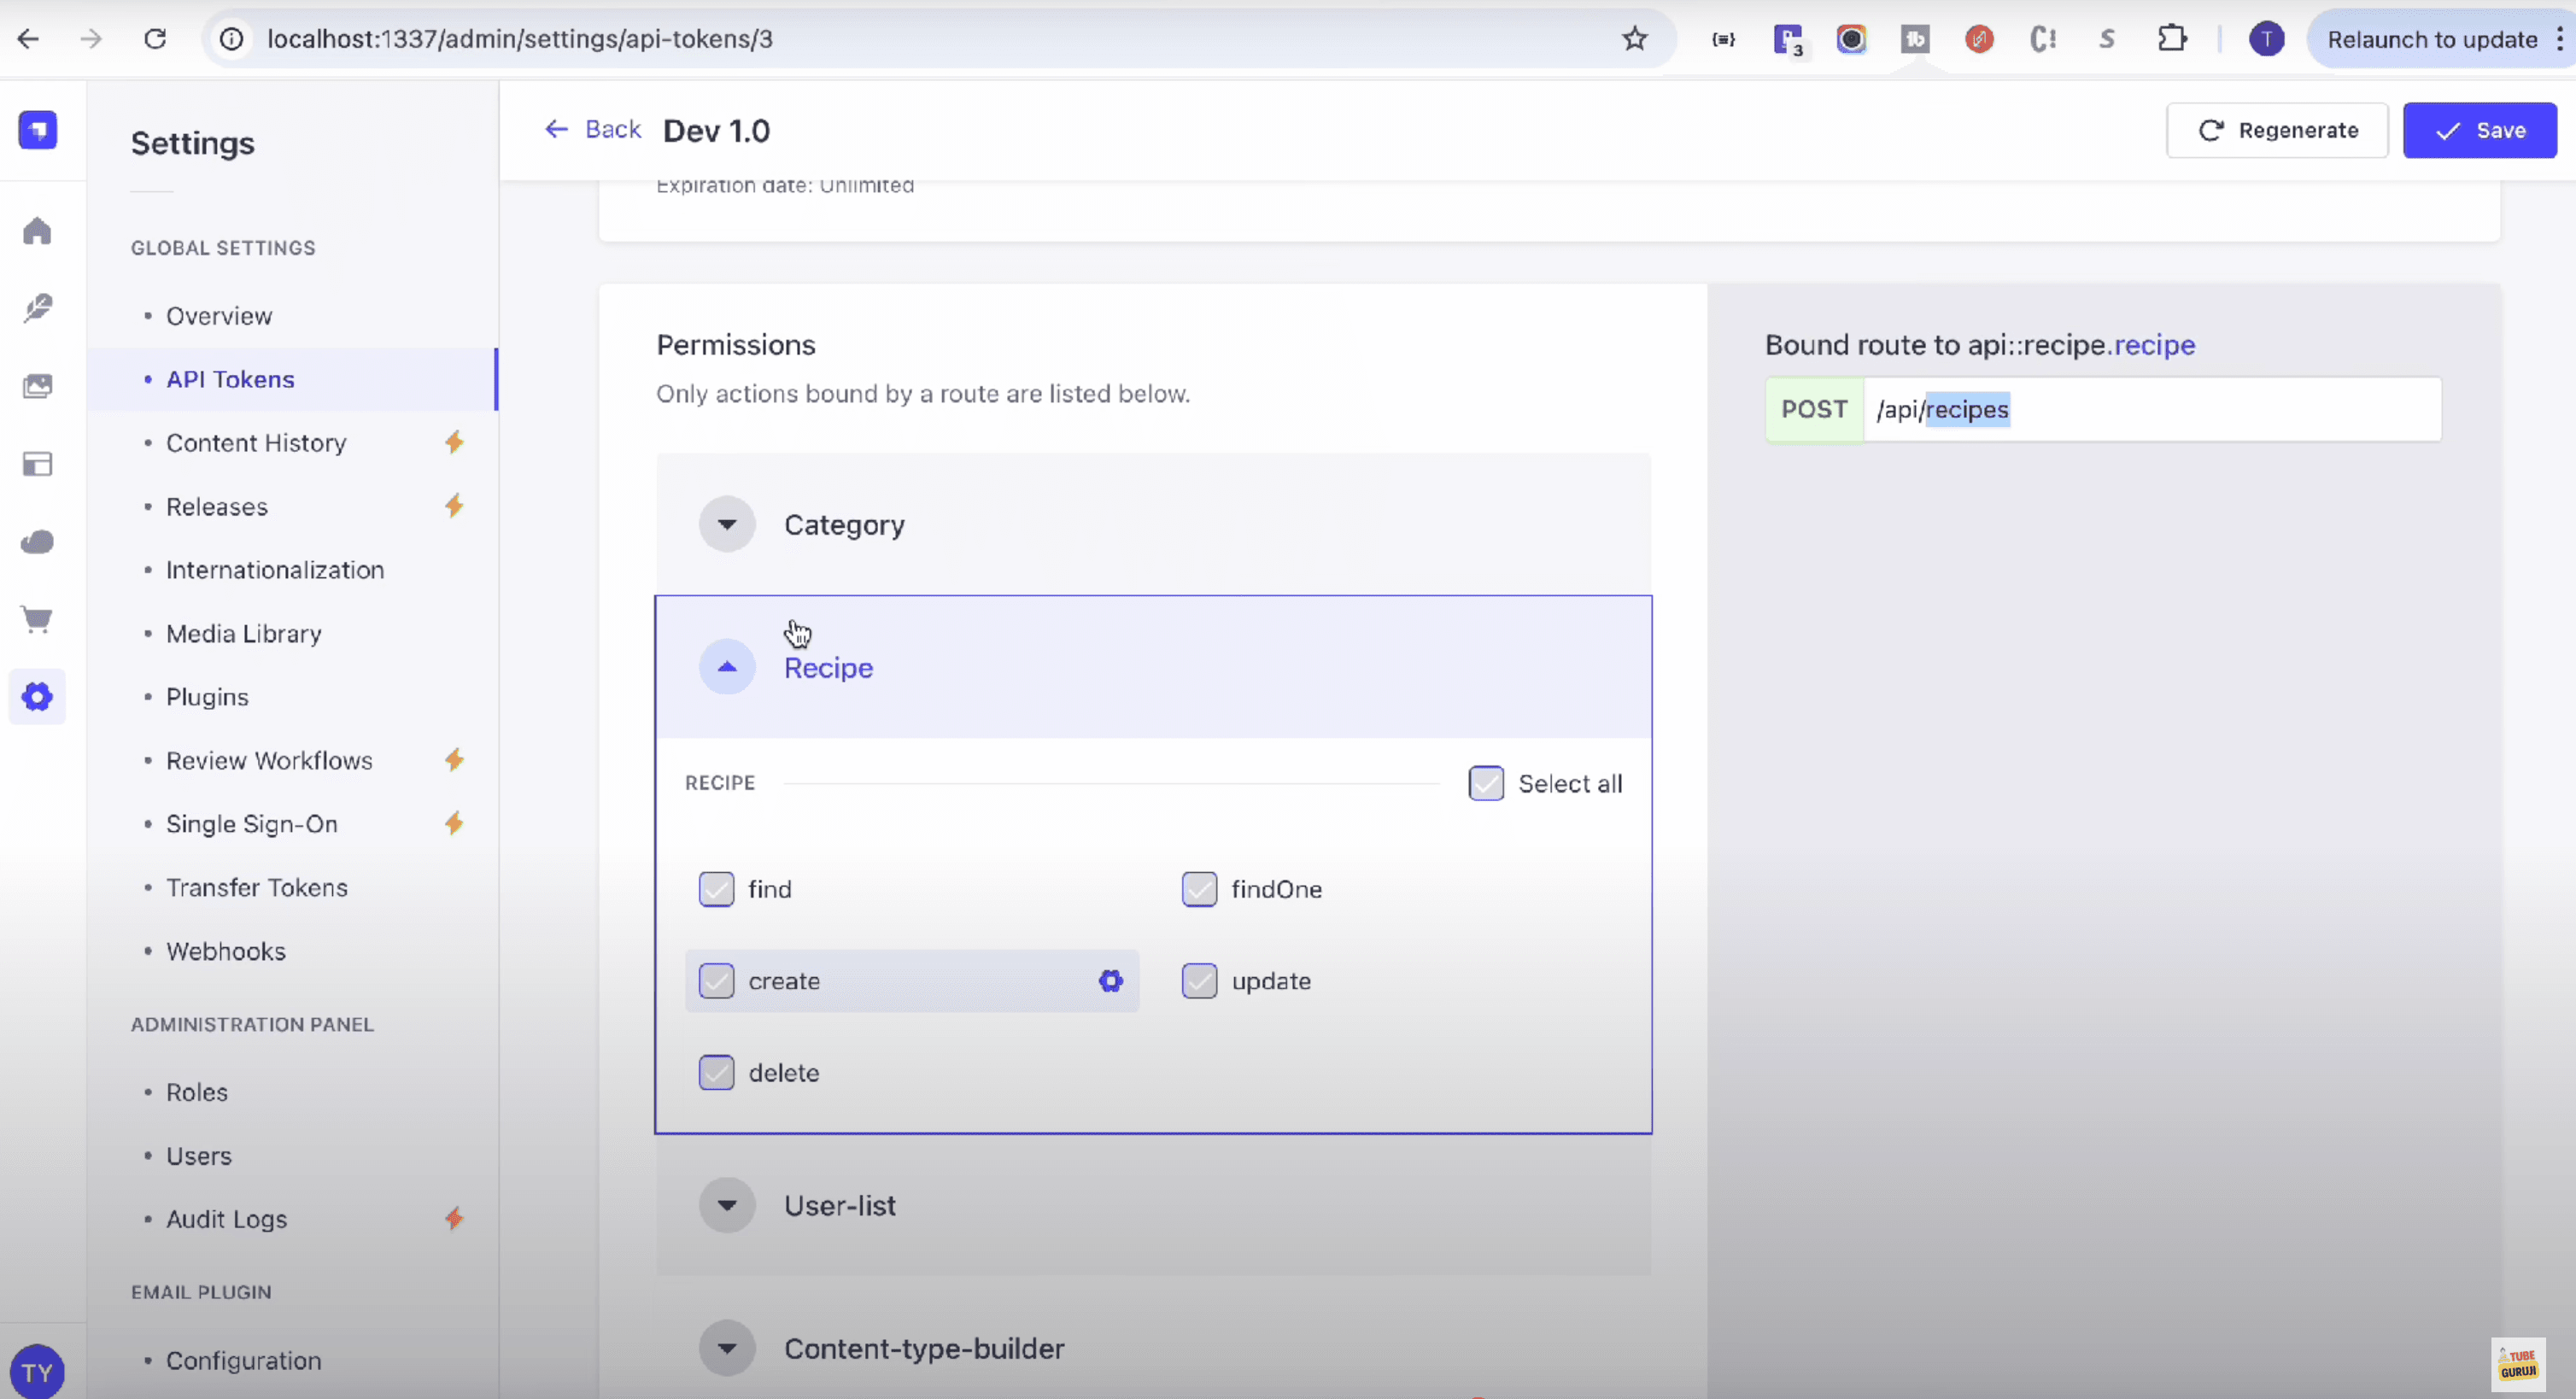The height and width of the screenshot is (1399, 2576).
Task: Open Content-Type Builder layout icon
Action: pyautogui.click(x=37, y=464)
